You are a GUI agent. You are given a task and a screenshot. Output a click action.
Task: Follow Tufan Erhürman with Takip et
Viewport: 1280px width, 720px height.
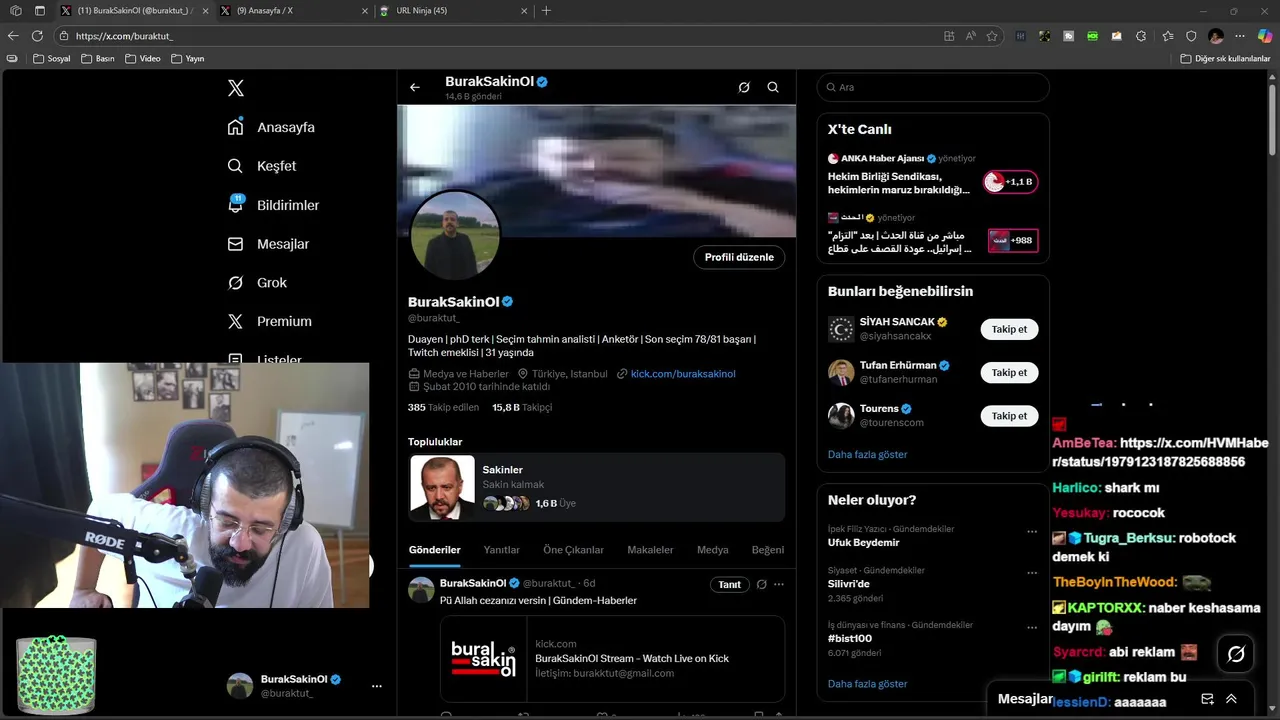pos(1009,372)
